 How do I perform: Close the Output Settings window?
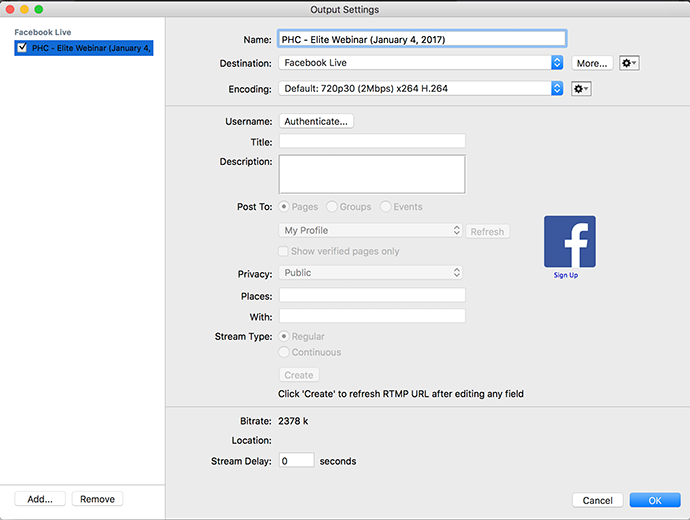point(10,9)
